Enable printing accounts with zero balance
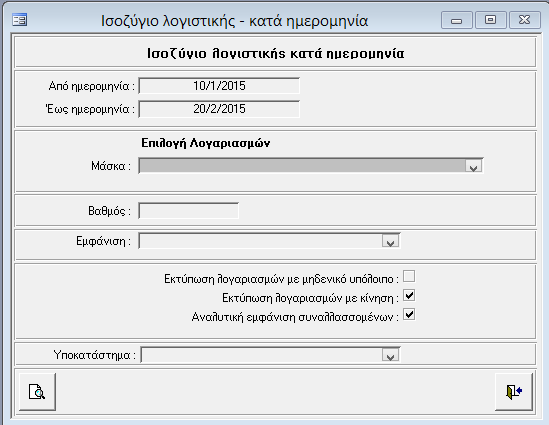 (x=409, y=276)
